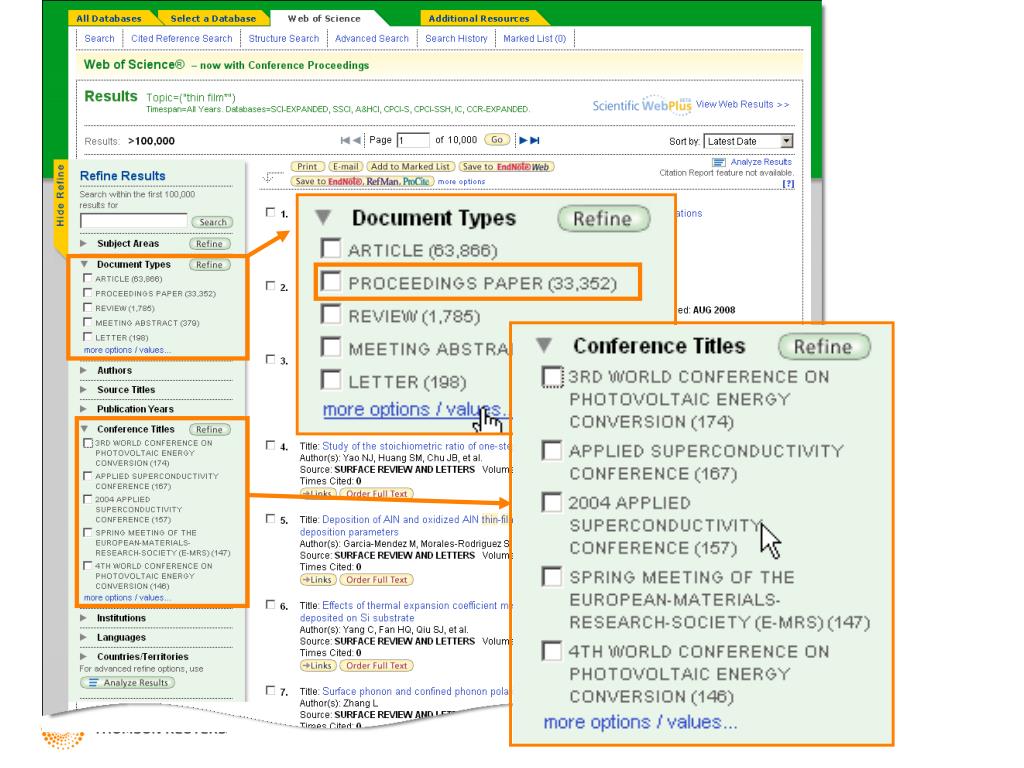
Task: Click Analyze Results button under advanced refine options
Action: (x=127, y=682)
